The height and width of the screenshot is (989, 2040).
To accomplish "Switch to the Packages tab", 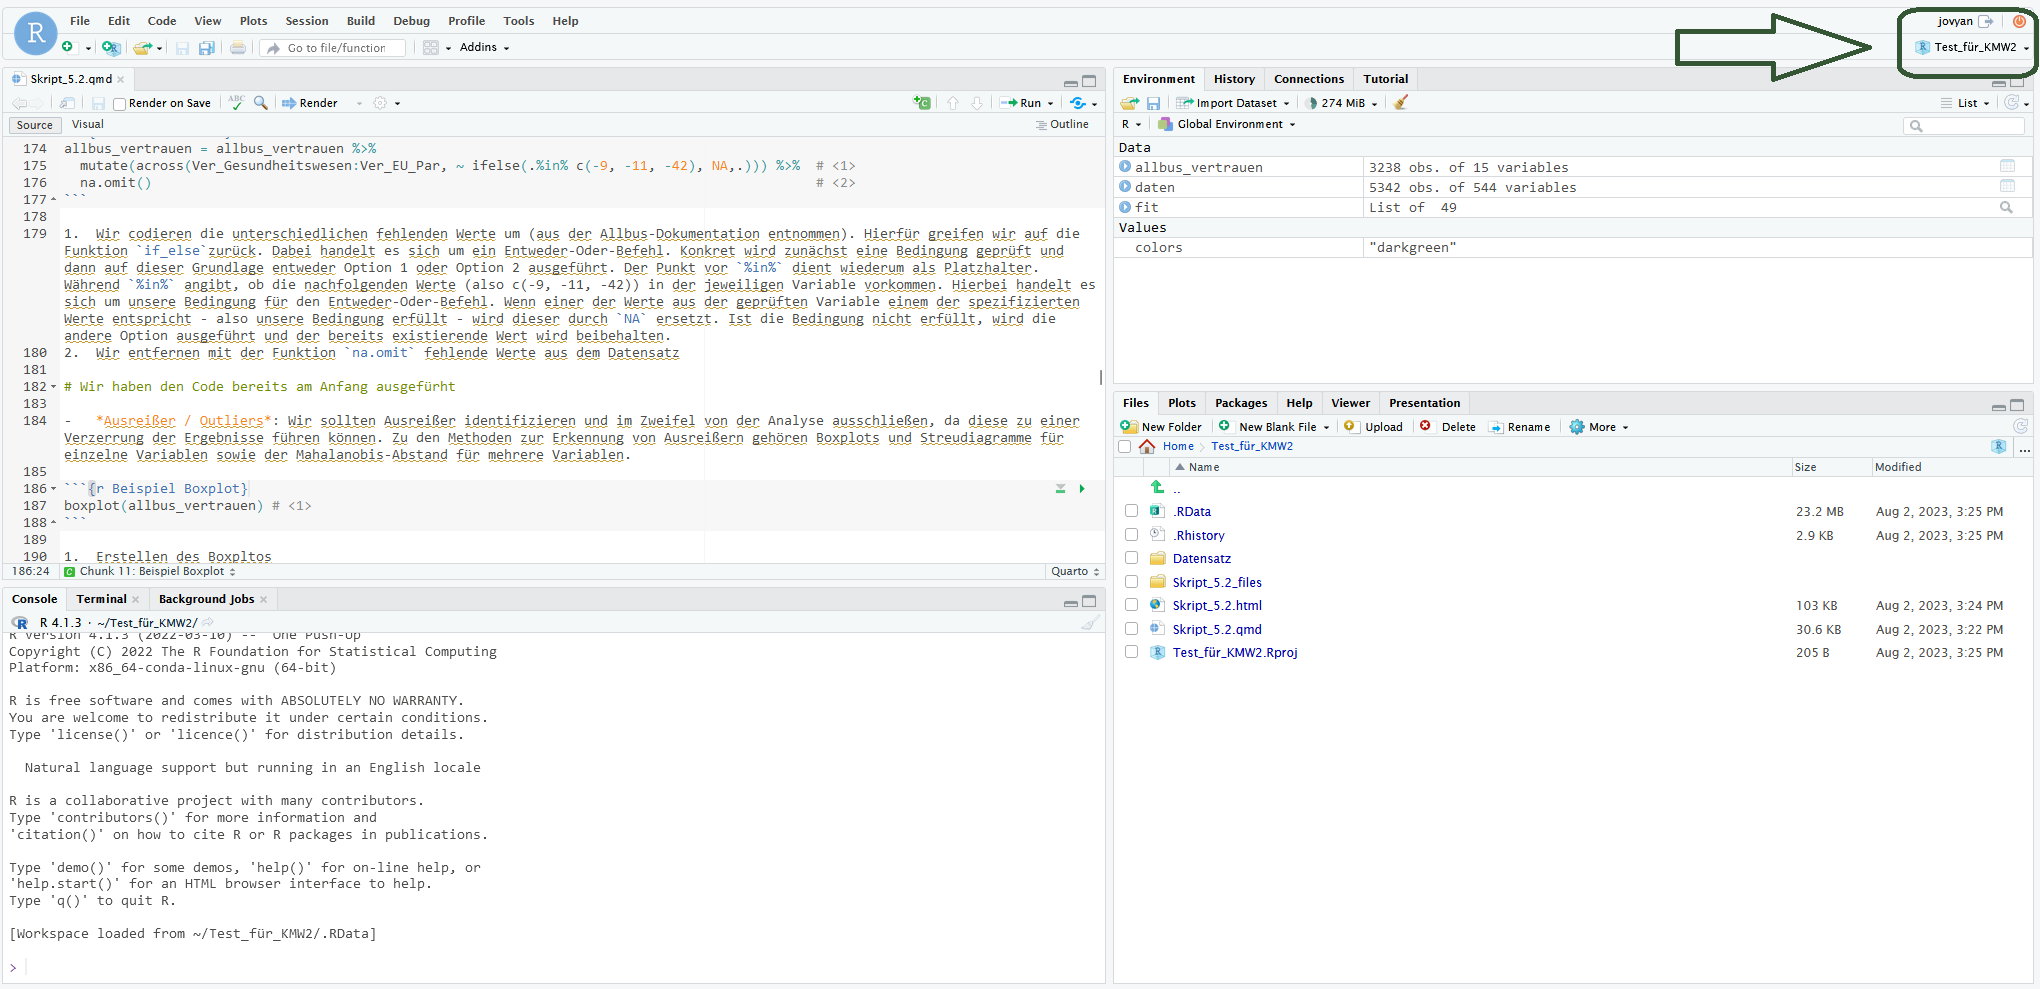I will [1240, 403].
